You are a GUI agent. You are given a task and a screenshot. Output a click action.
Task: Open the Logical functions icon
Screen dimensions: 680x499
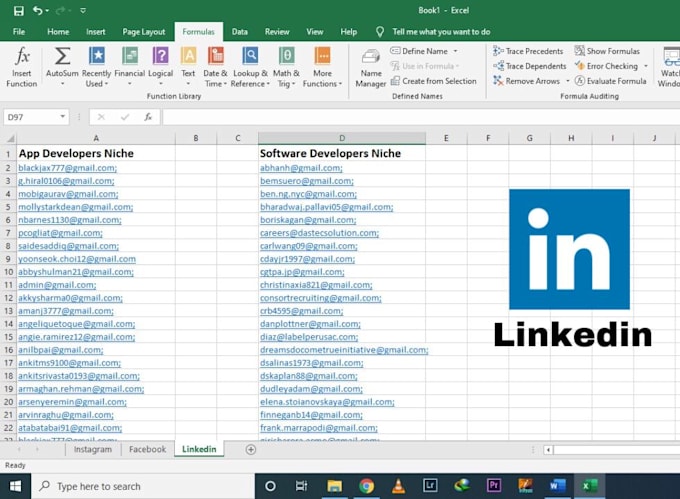(160, 56)
